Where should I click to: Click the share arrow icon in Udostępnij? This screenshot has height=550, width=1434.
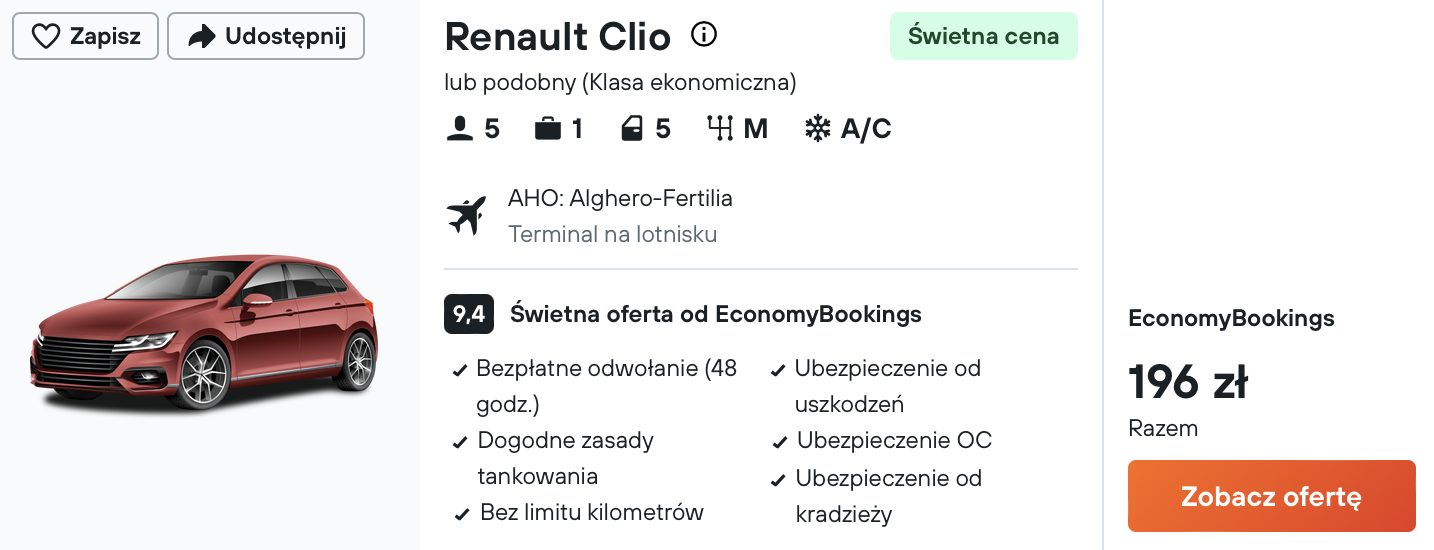[202, 37]
